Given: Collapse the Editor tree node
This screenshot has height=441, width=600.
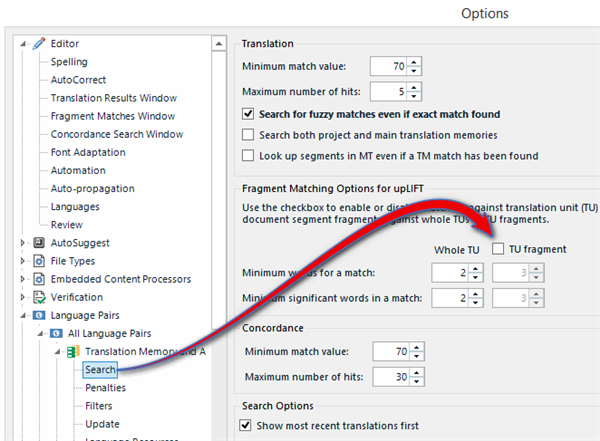Looking at the screenshot, I should (23, 44).
